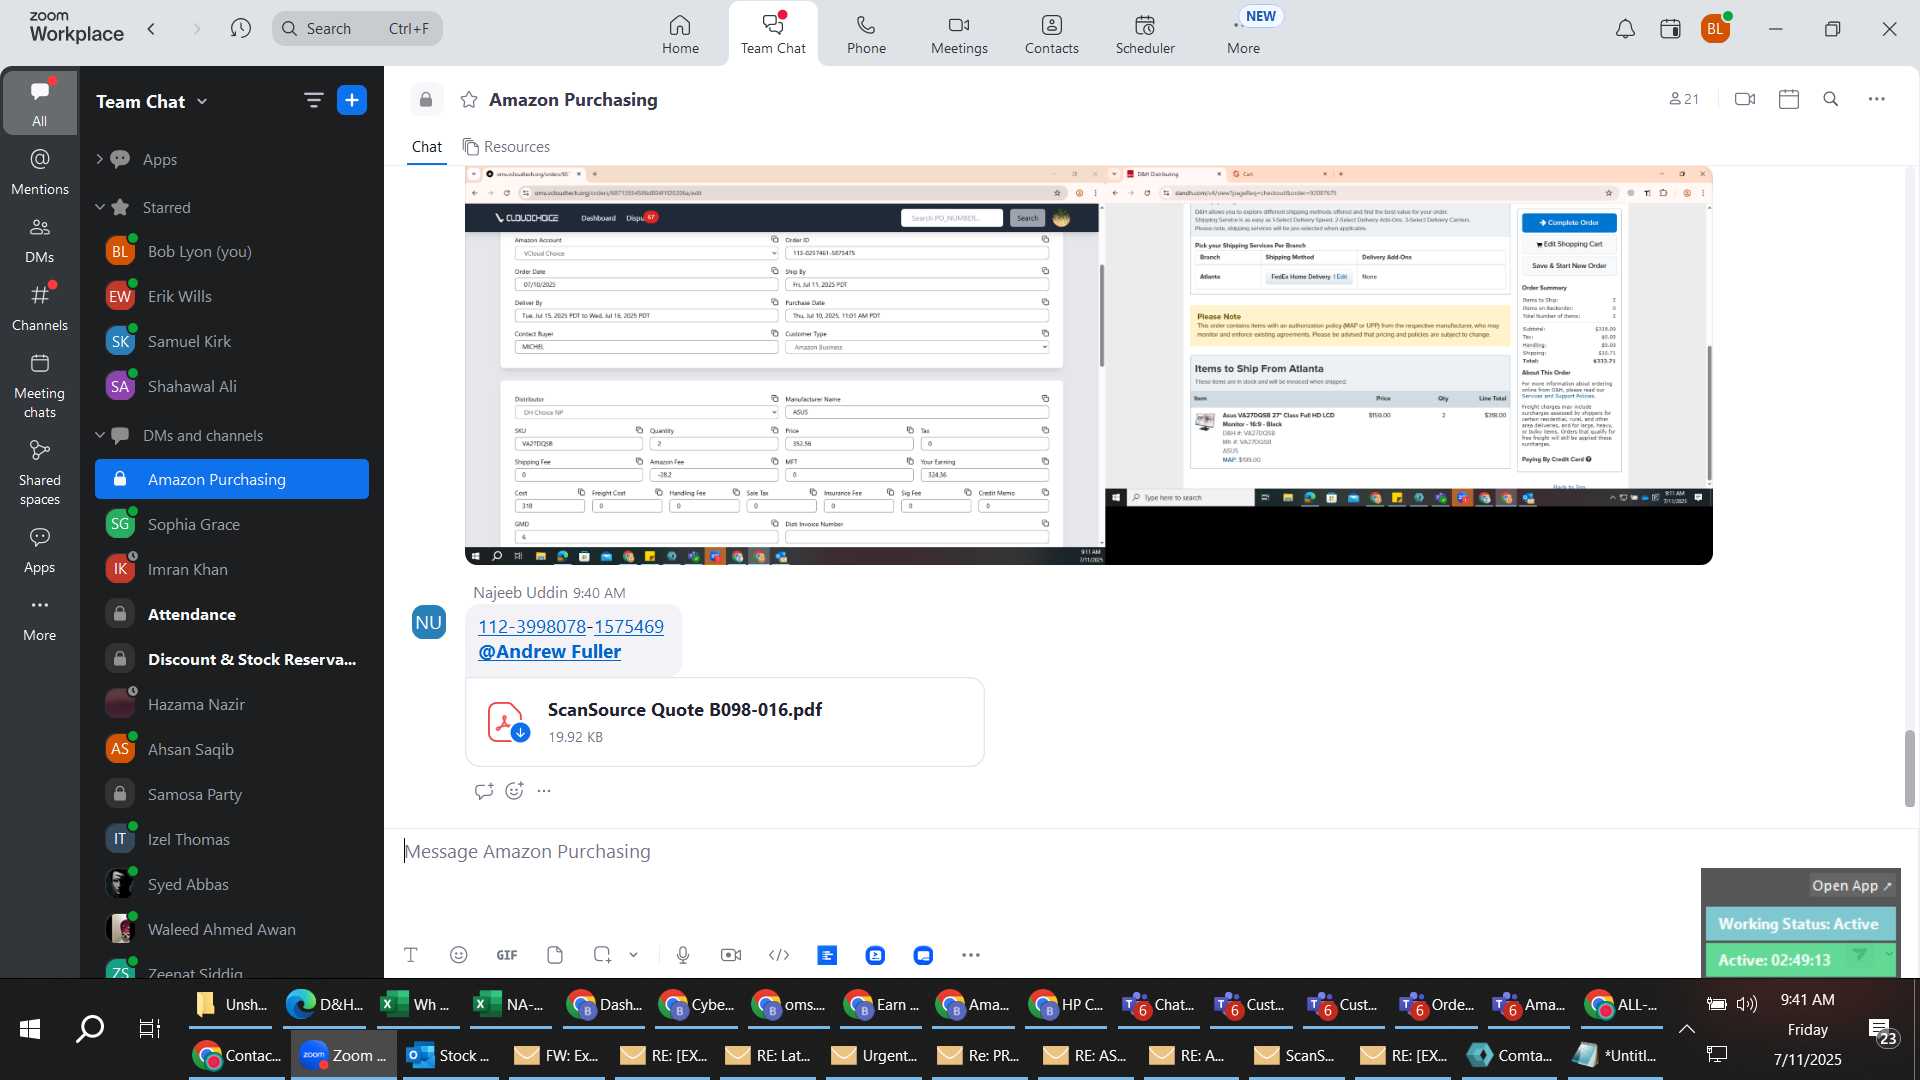The height and width of the screenshot is (1080, 1920).
Task: View the 21 members list
Action: (1684, 99)
